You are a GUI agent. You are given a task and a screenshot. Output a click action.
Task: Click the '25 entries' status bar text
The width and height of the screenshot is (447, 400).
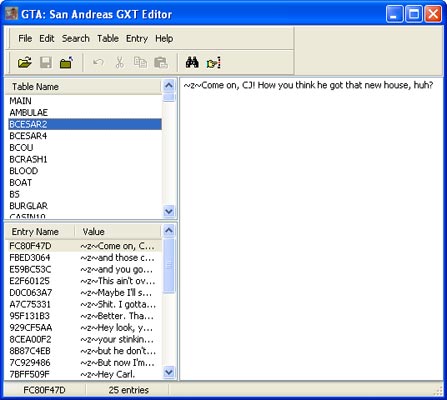point(128,390)
